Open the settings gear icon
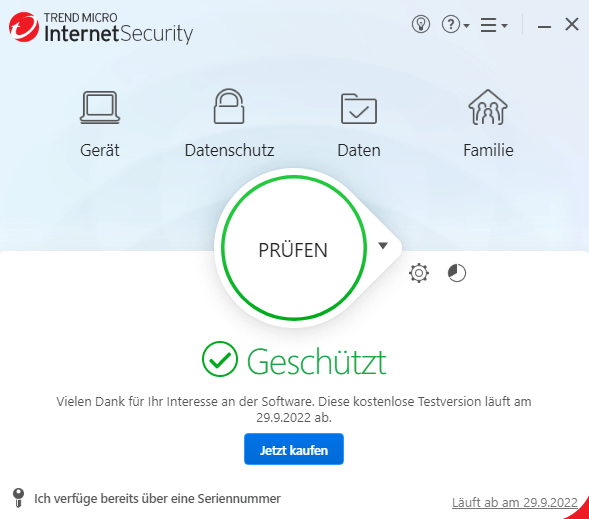The height and width of the screenshot is (519, 589). pos(419,273)
